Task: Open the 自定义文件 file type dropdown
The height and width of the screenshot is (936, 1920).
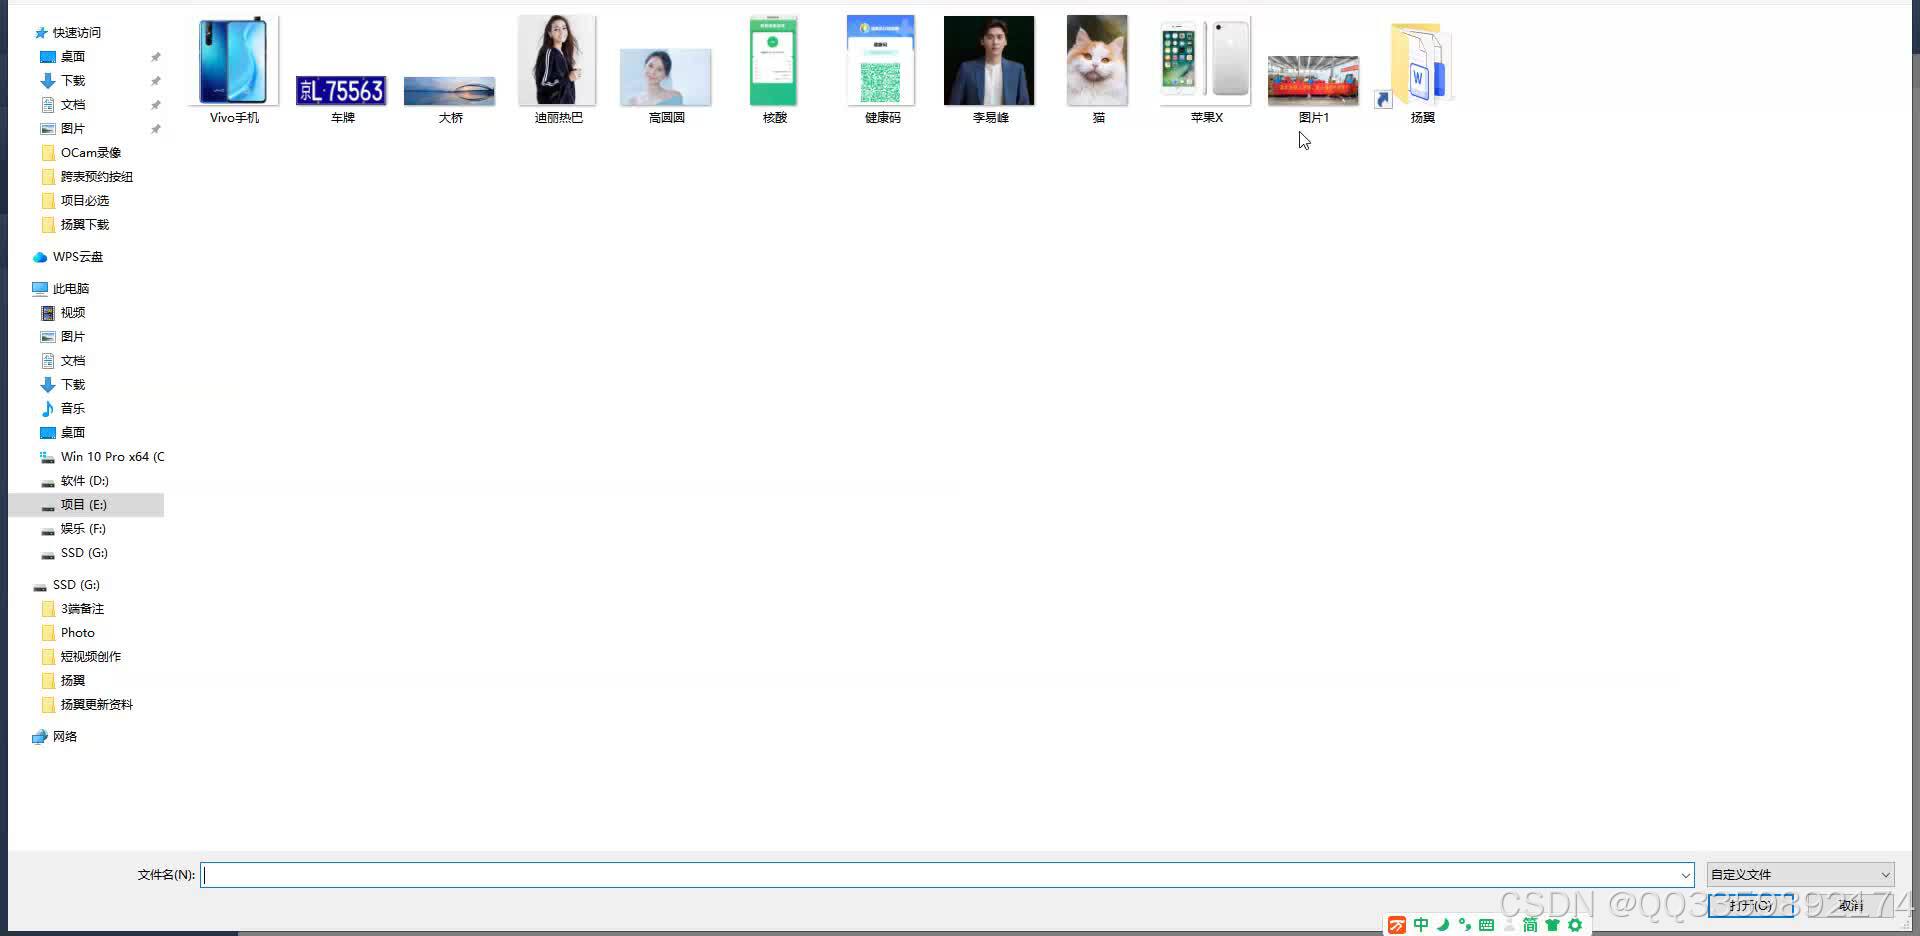Action: coord(1800,875)
